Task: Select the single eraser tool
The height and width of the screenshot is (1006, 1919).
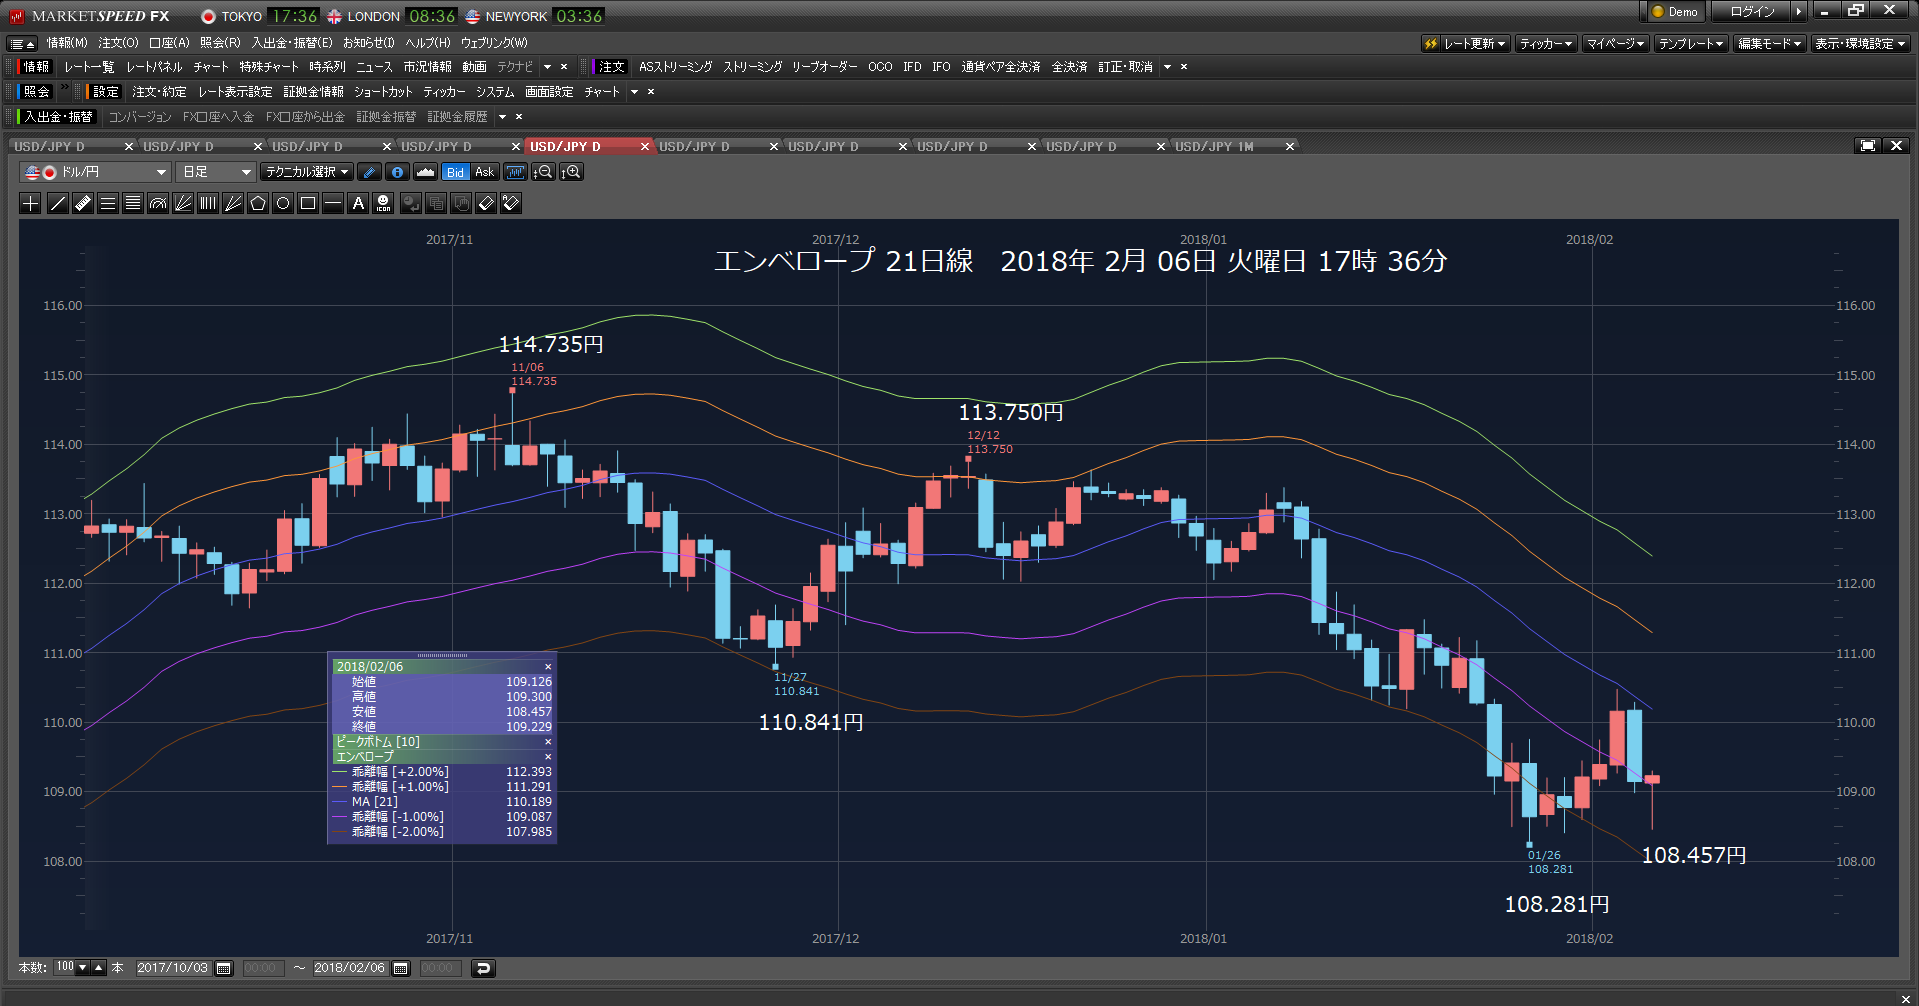Action: 486,204
